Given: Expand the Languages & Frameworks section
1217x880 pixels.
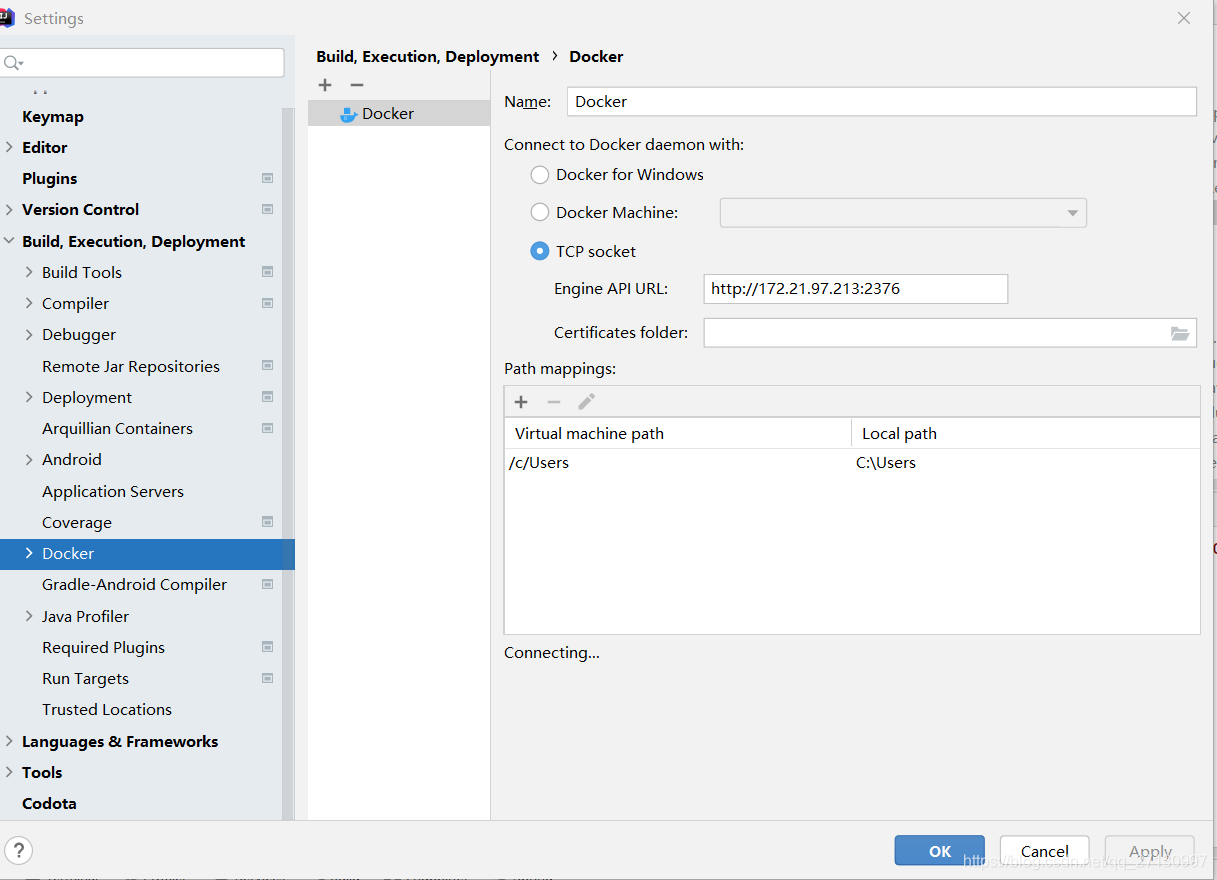Looking at the screenshot, I should tap(10, 741).
